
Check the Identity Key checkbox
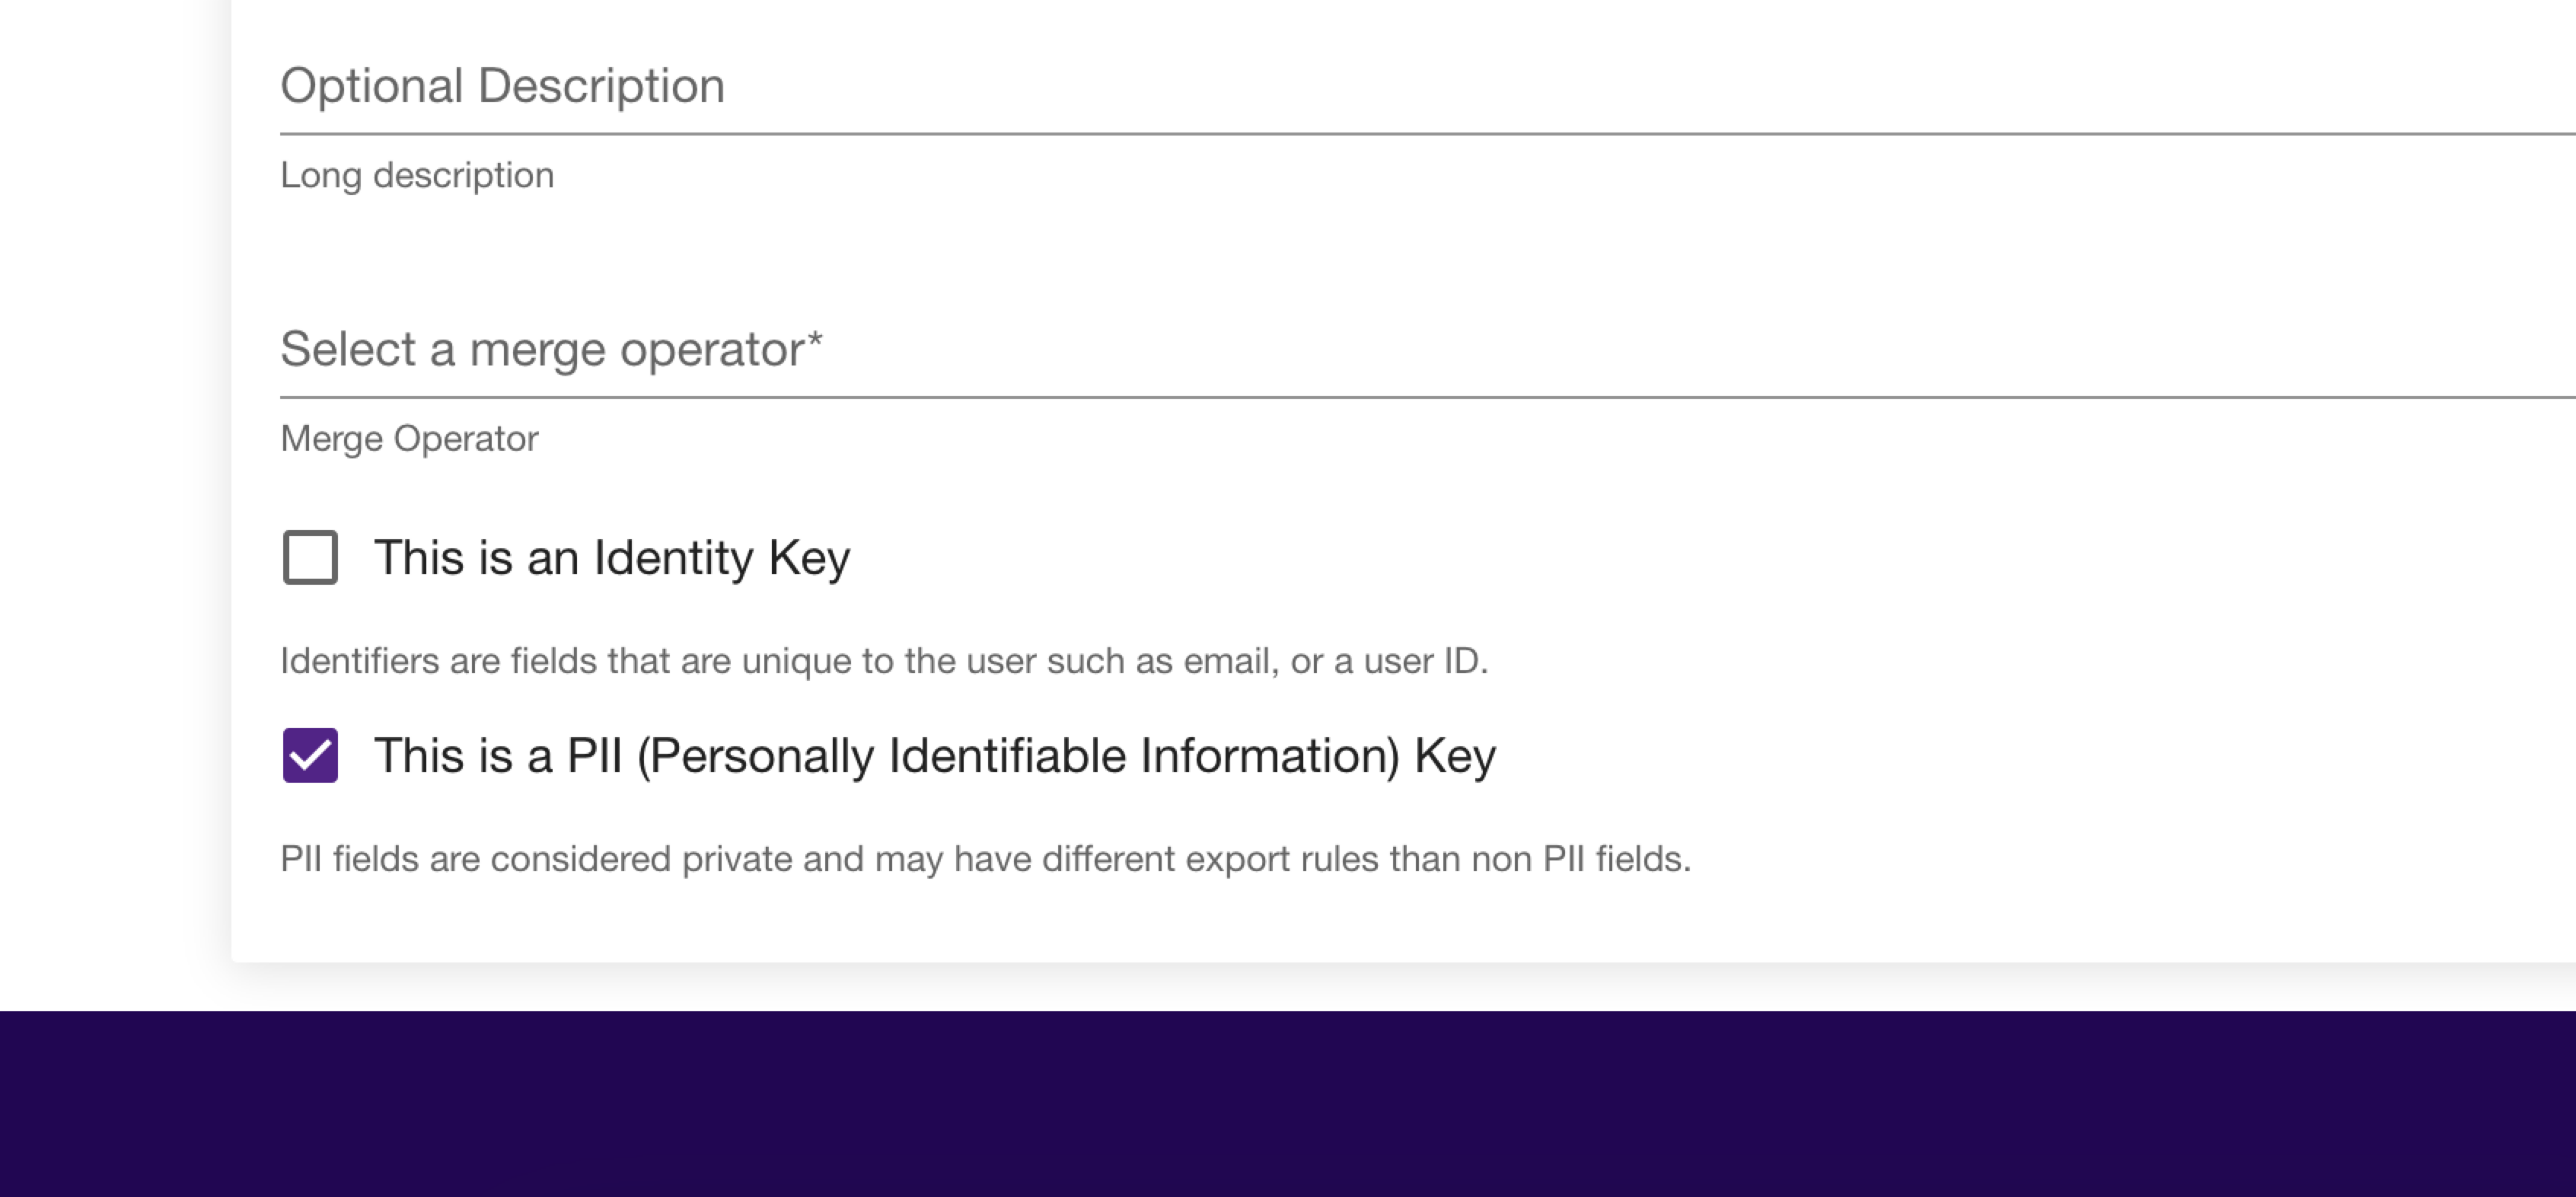coord(310,557)
